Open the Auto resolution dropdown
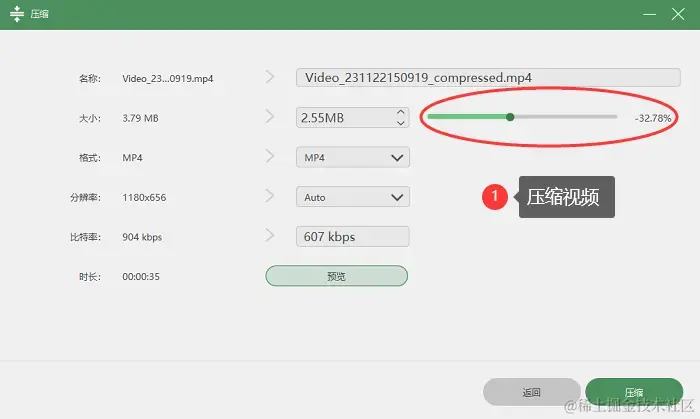 coord(353,197)
